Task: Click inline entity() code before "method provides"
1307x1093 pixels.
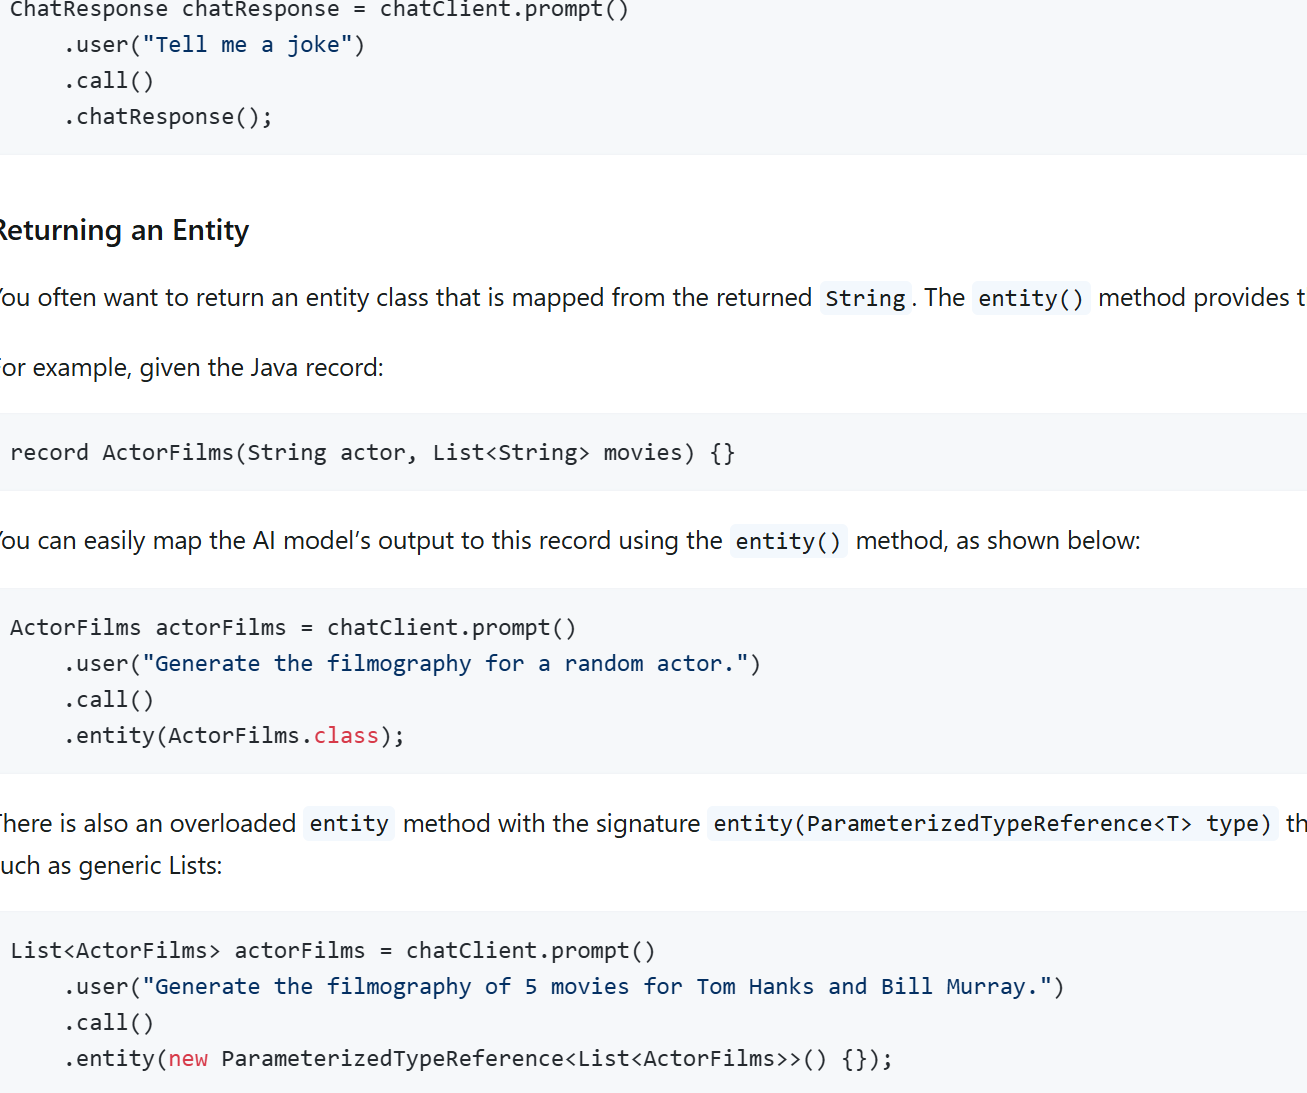Action: pyautogui.click(x=1030, y=299)
